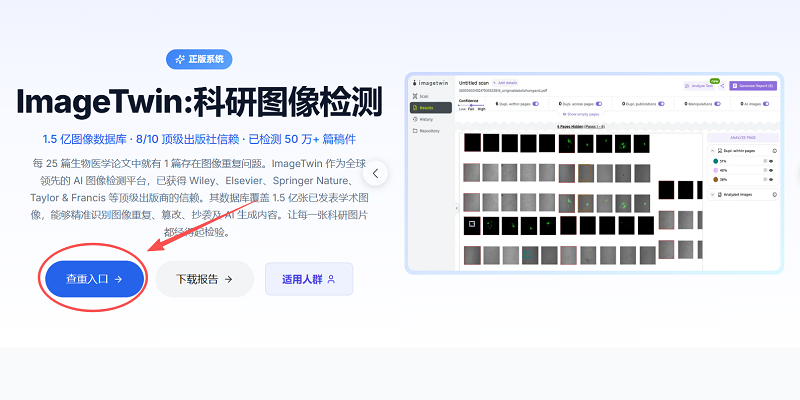This screenshot has height=400, width=800.
Task: Adjust the Confidence slider
Action: tap(471, 106)
